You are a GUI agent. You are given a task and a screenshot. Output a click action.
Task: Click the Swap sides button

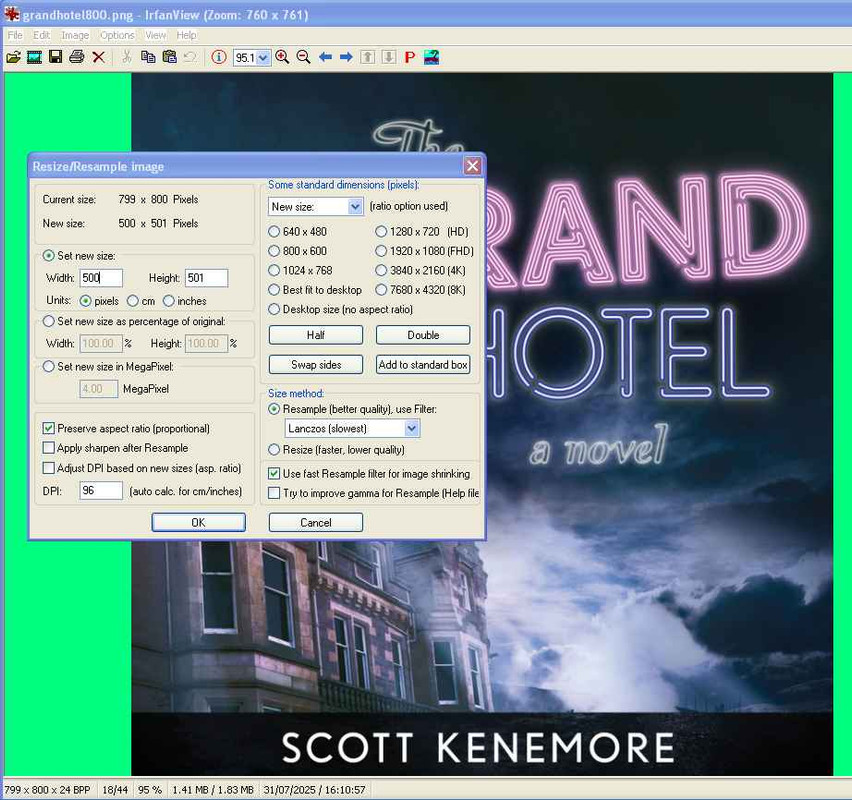point(316,365)
